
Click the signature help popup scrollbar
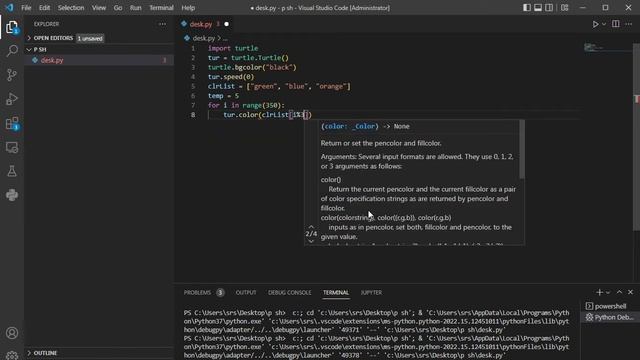(522, 149)
